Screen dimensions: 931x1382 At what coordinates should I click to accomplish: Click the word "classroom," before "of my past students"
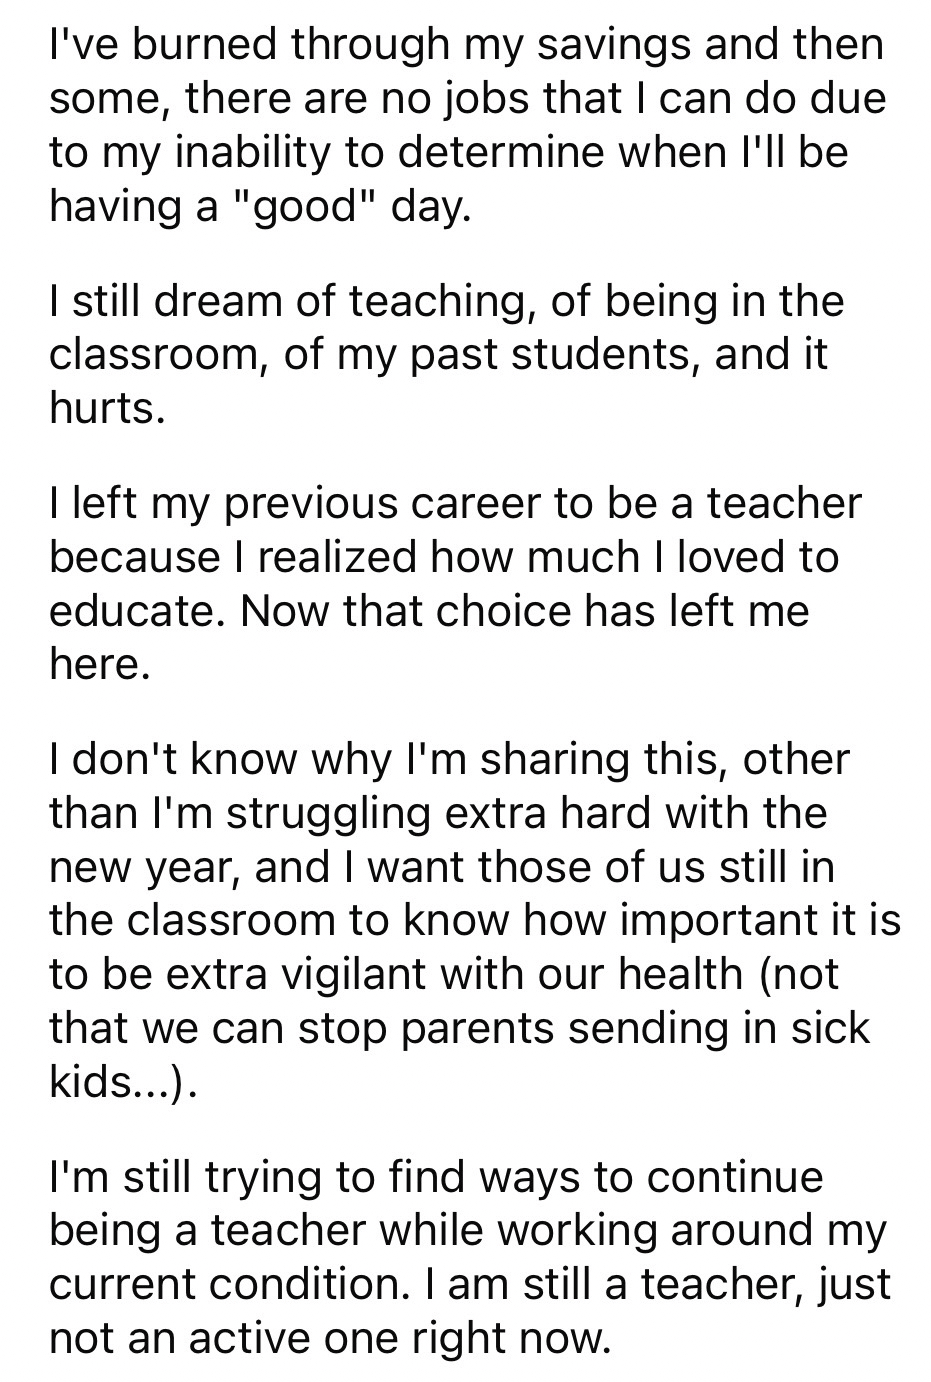pyautogui.click(x=157, y=355)
